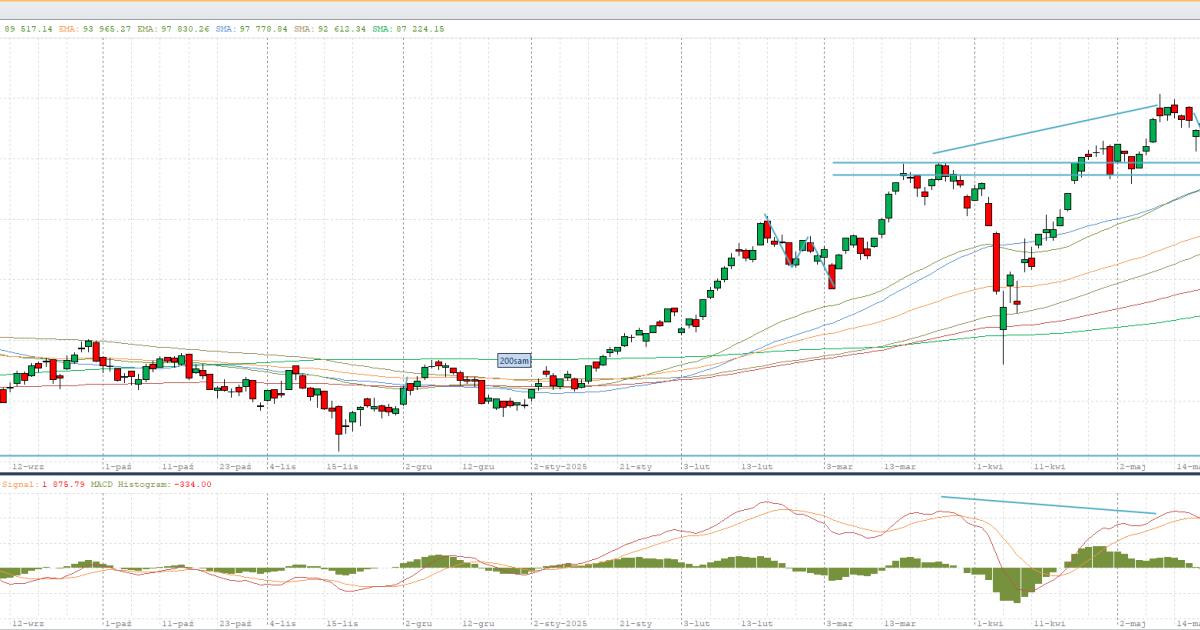Select the falling divergence trendline in MACD panel
The image size is (1200, 630).
coord(1047,505)
